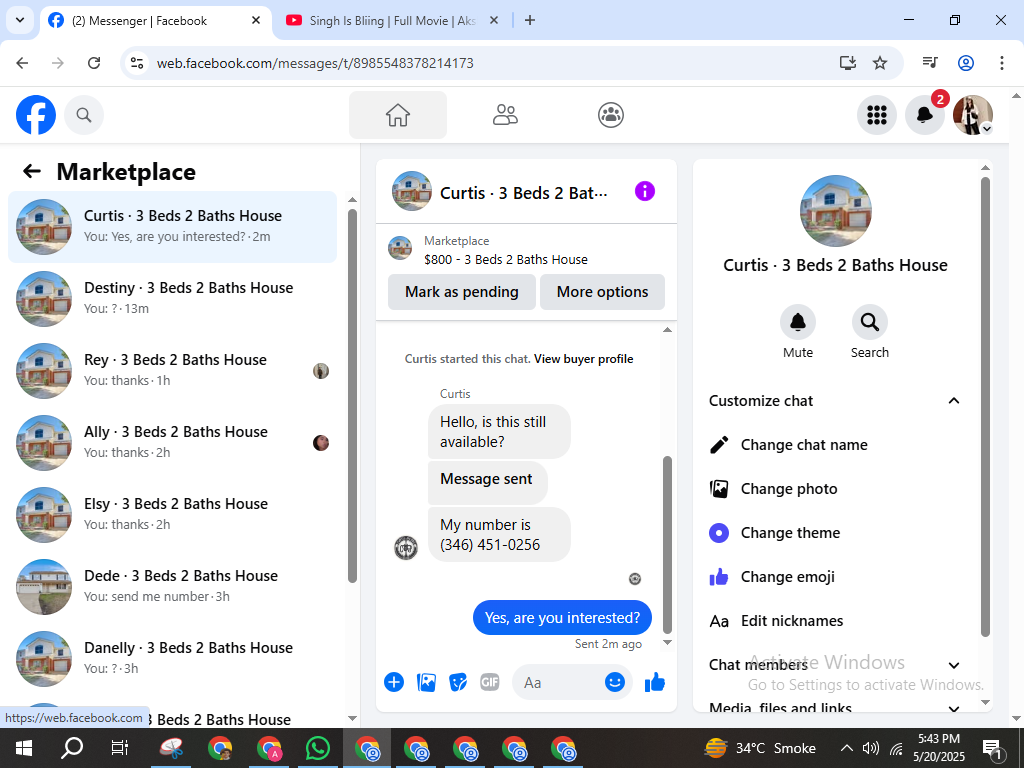Select Change chat name

click(835, 445)
